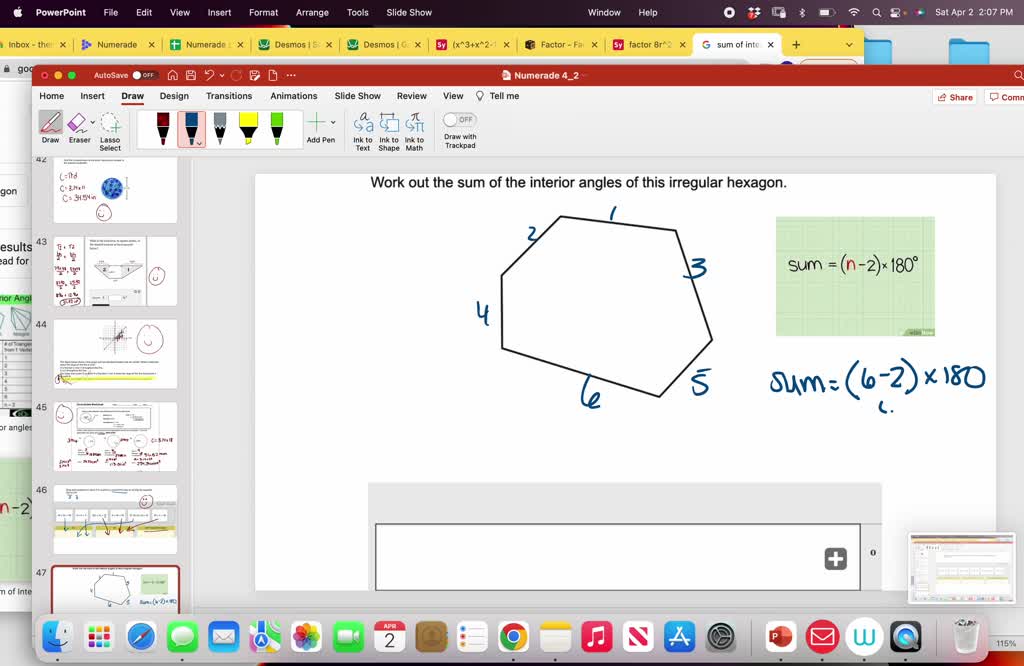Image resolution: width=1024 pixels, height=666 pixels.
Task: Pick the gray pencil tool
Action: tap(220, 128)
